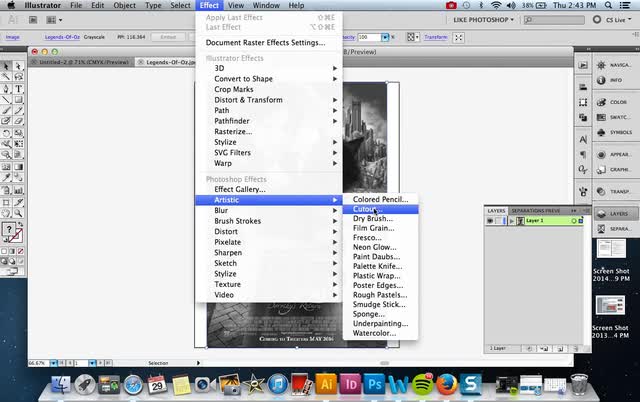Swap fill and stroke colors
The width and height of the screenshot is (640, 402).
point(21,225)
